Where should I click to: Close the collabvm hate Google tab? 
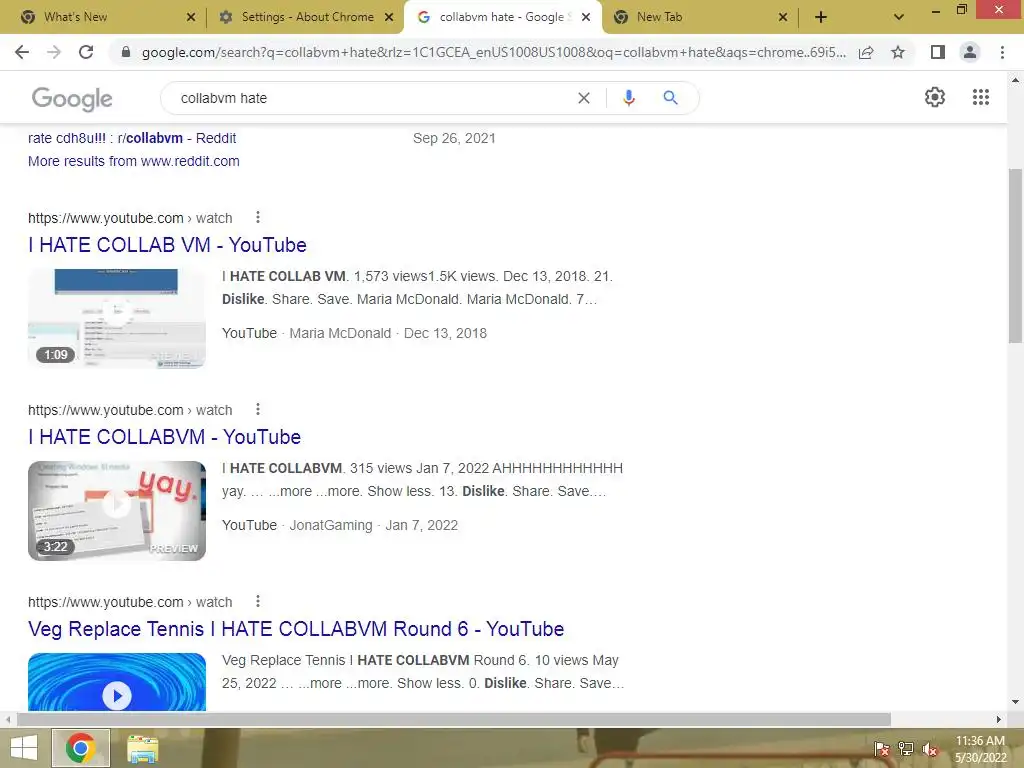point(586,17)
